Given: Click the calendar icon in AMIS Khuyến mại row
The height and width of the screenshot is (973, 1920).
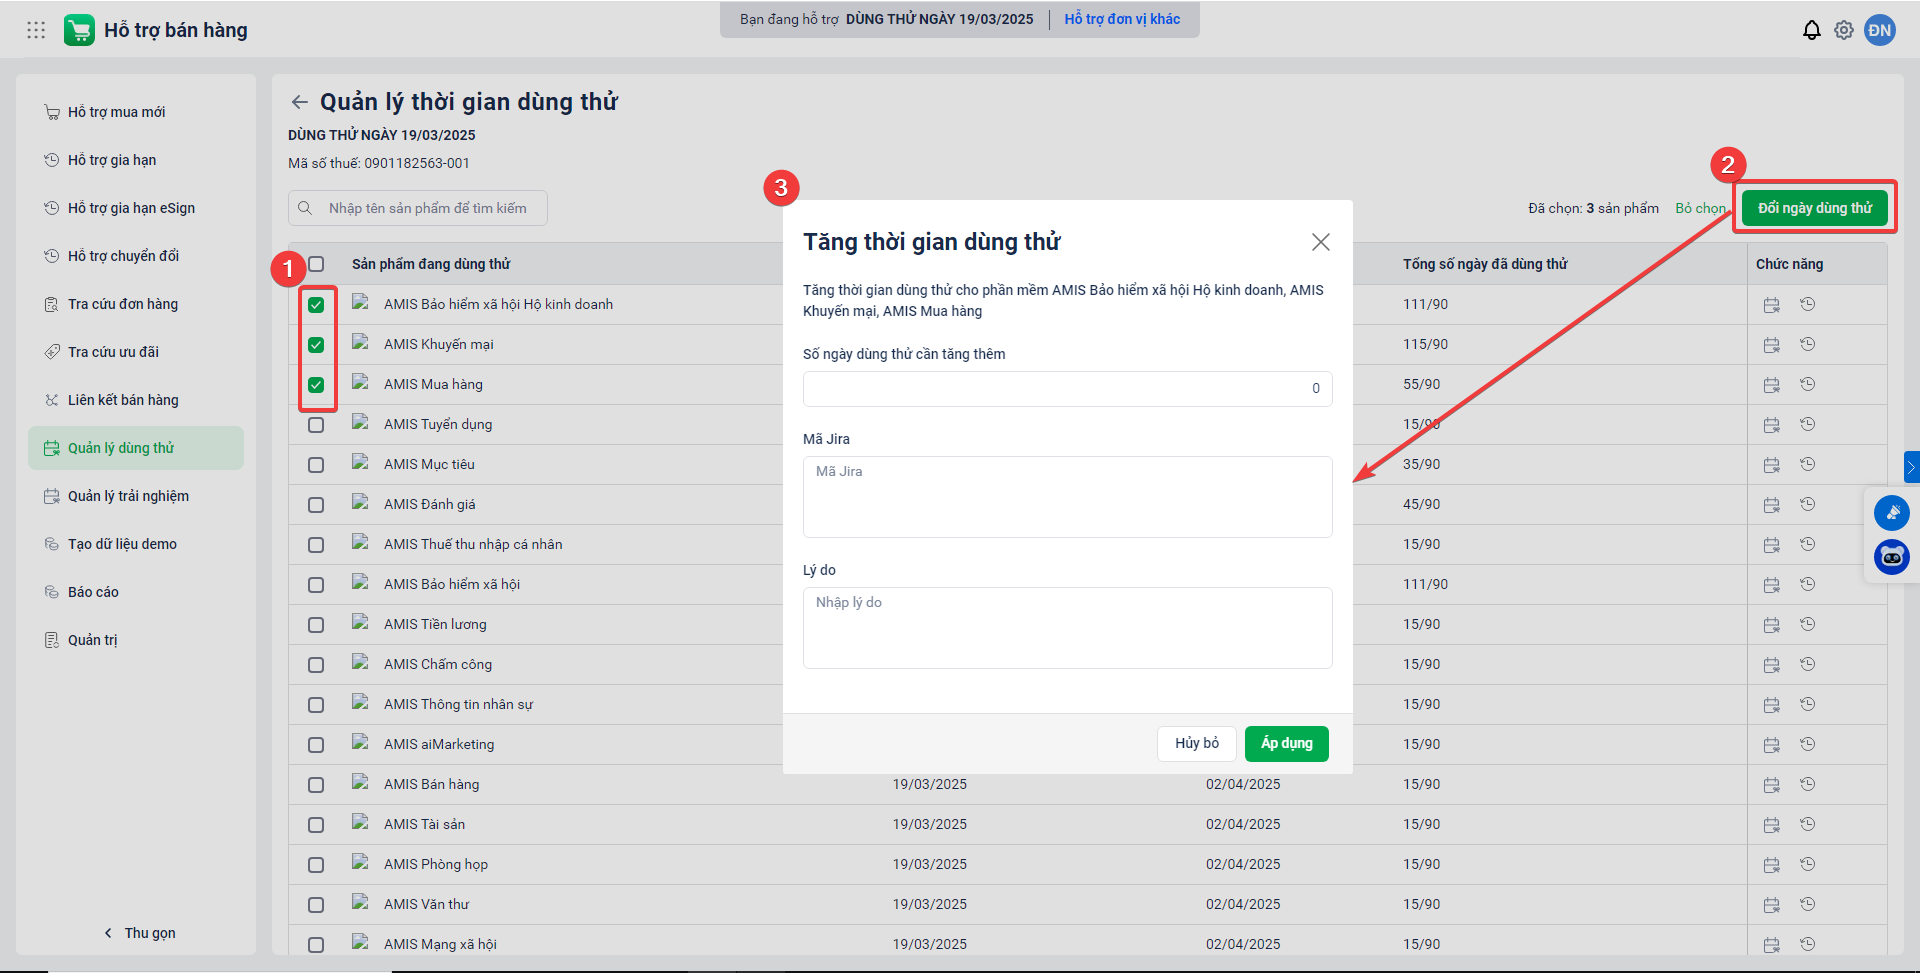Looking at the screenshot, I should [1771, 345].
